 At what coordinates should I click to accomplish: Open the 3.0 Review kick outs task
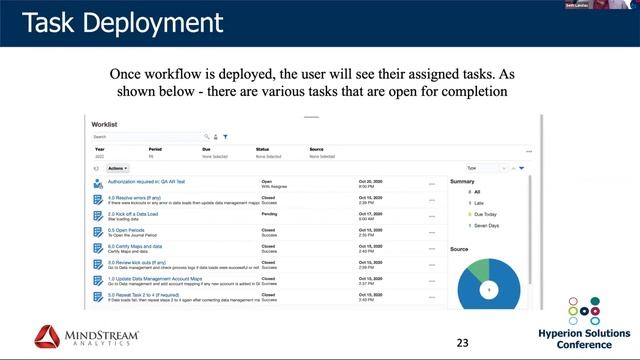click(137, 262)
